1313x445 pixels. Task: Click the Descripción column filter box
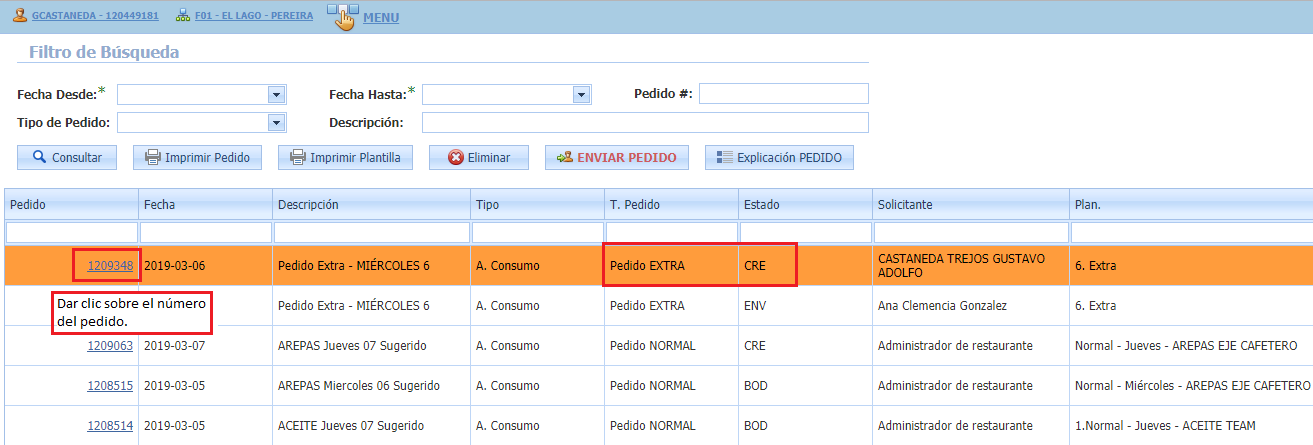(371, 232)
